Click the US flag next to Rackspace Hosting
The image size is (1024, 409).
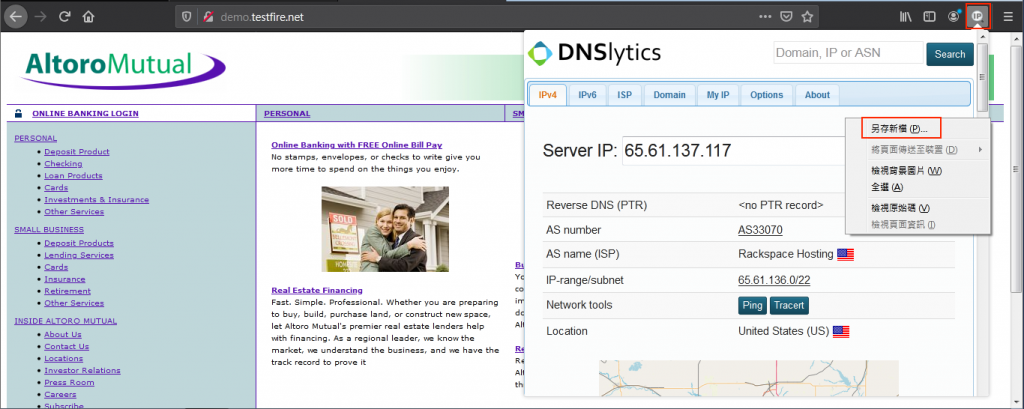[x=846, y=255]
